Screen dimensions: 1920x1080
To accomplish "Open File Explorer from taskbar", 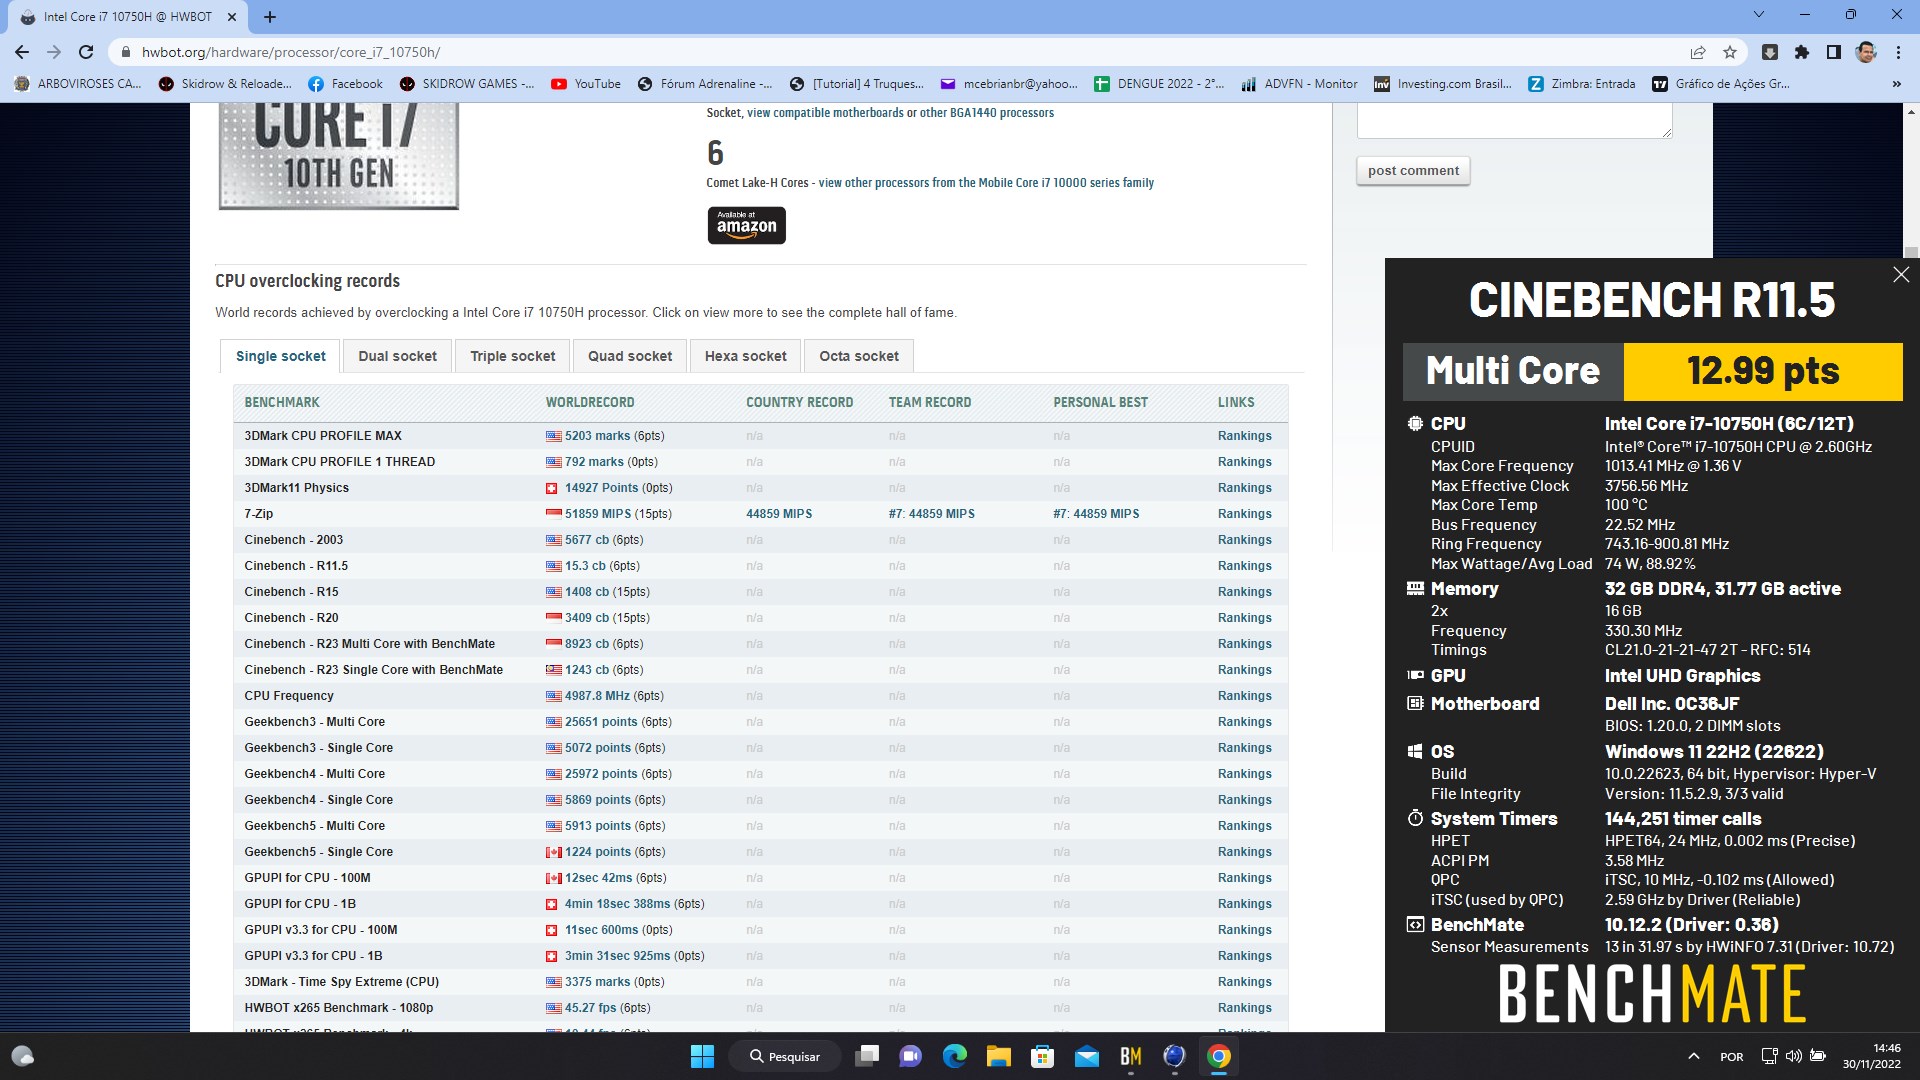I will click(999, 1056).
